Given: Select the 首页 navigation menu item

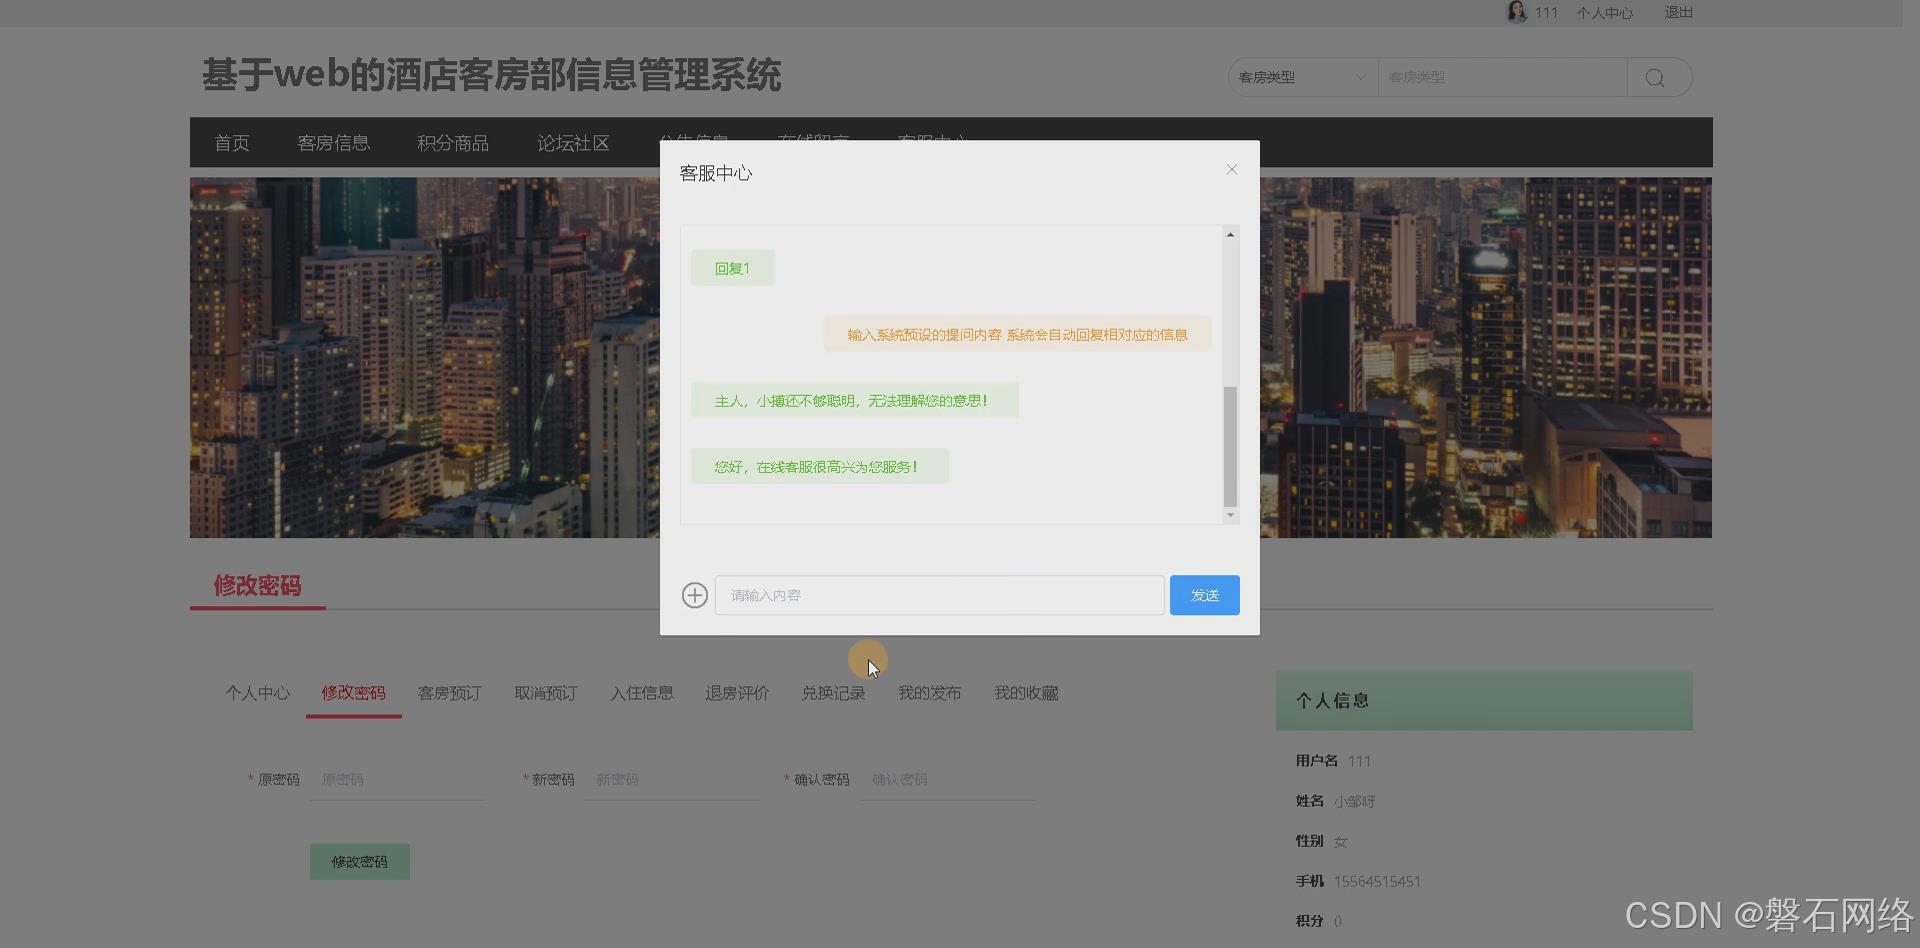Looking at the screenshot, I should [231, 142].
